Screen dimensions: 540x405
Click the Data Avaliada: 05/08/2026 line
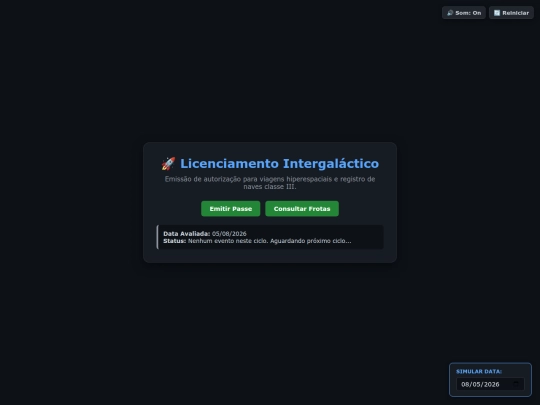point(205,233)
